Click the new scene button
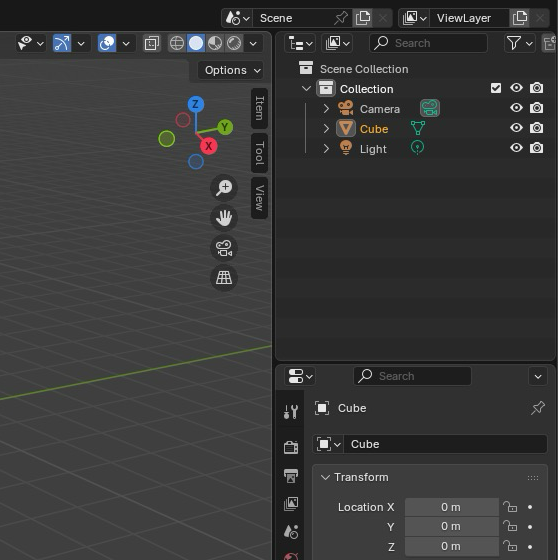The image size is (558, 560). [363, 18]
